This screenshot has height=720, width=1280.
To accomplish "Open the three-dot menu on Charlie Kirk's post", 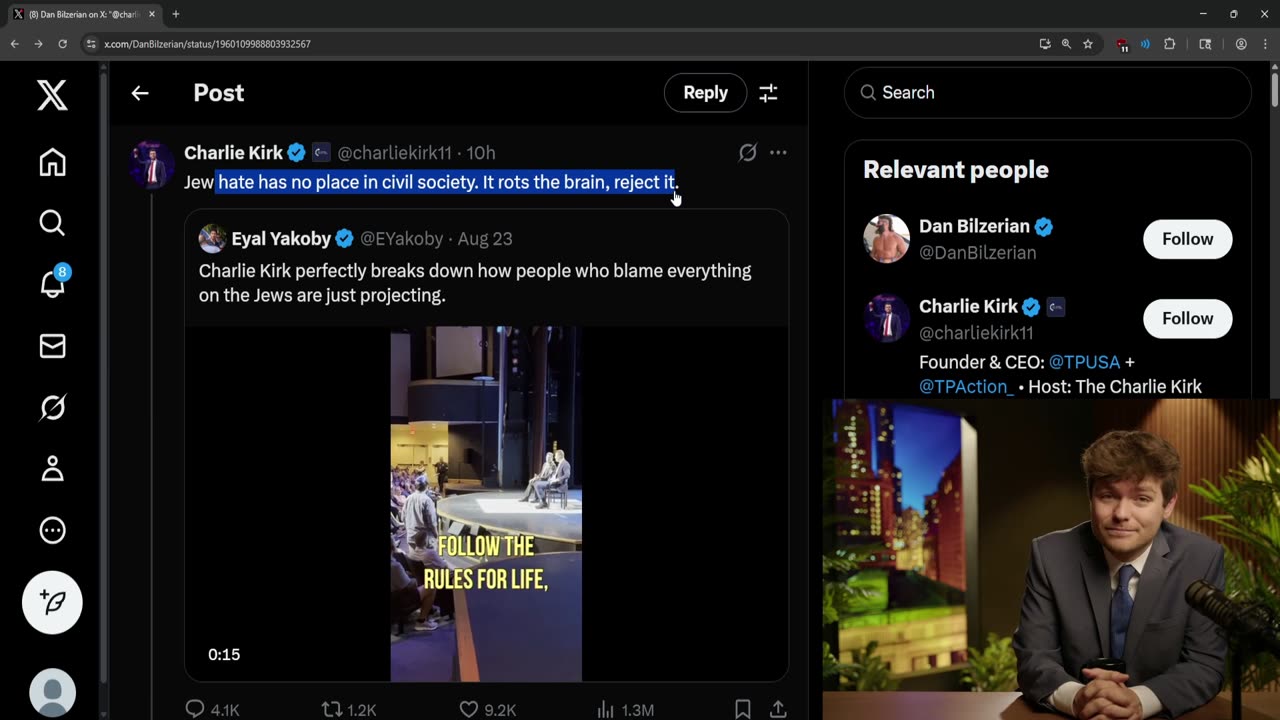I will coord(778,153).
